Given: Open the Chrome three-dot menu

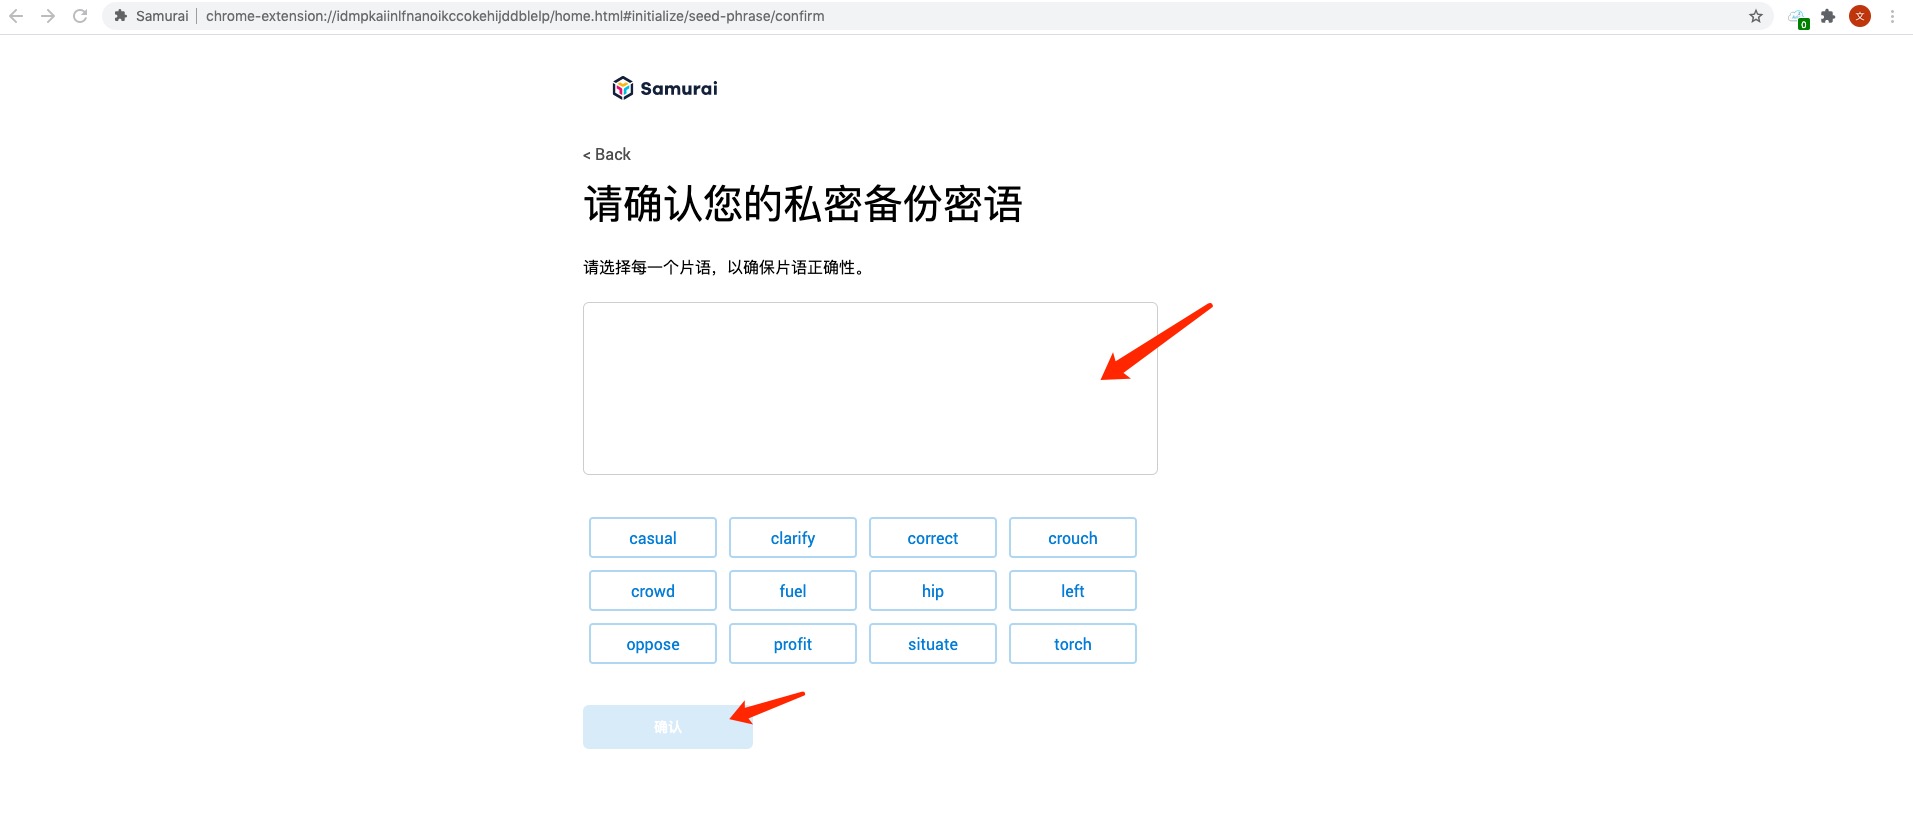Looking at the screenshot, I should click(x=1892, y=16).
